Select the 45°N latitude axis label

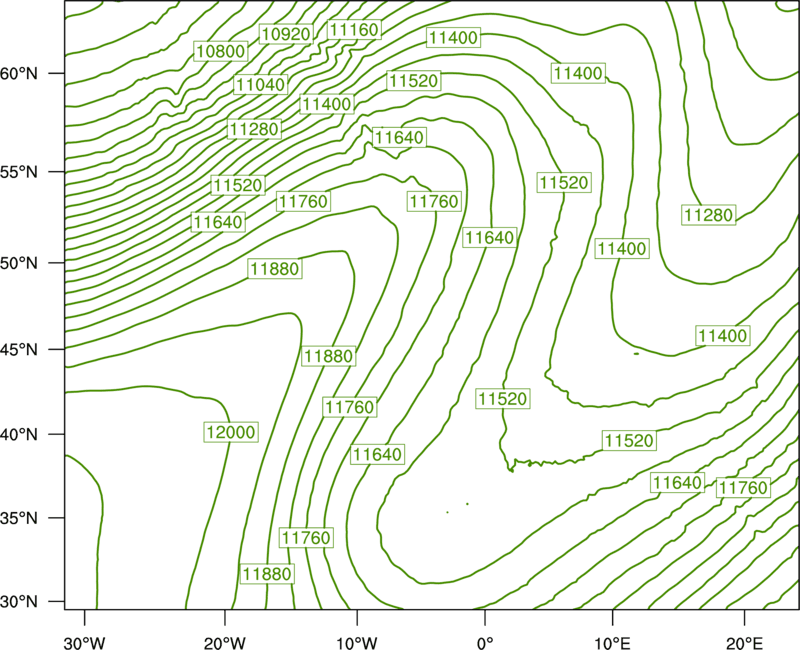click(x=19, y=349)
